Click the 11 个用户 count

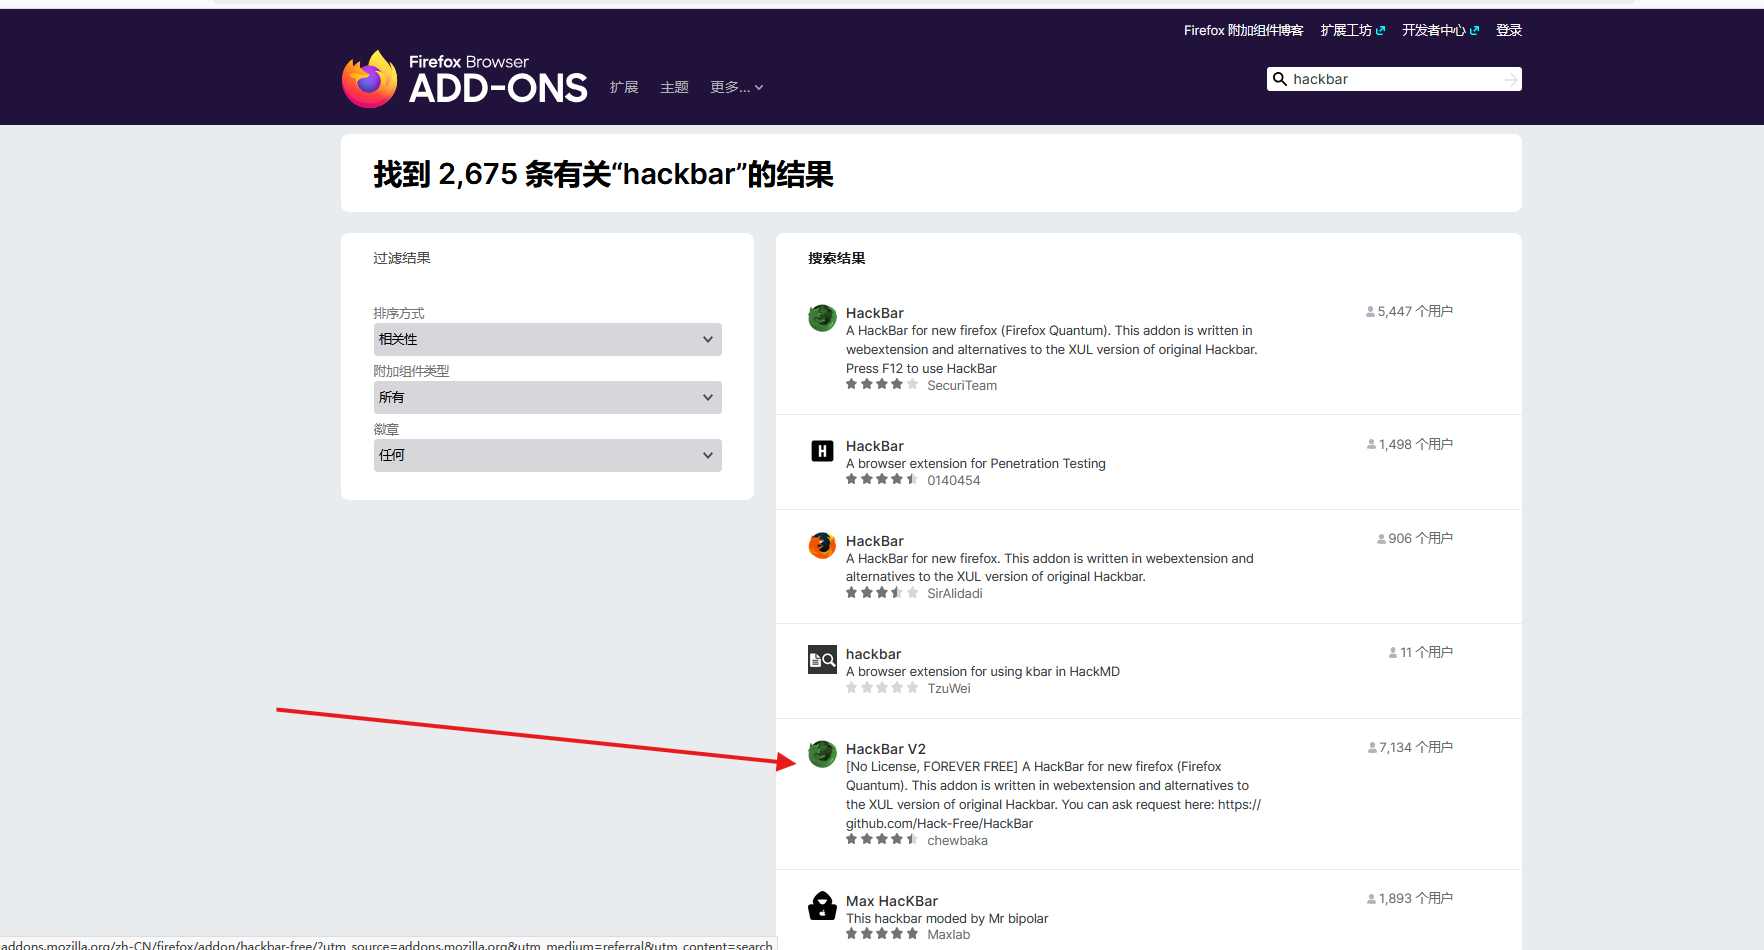coord(1420,652)
